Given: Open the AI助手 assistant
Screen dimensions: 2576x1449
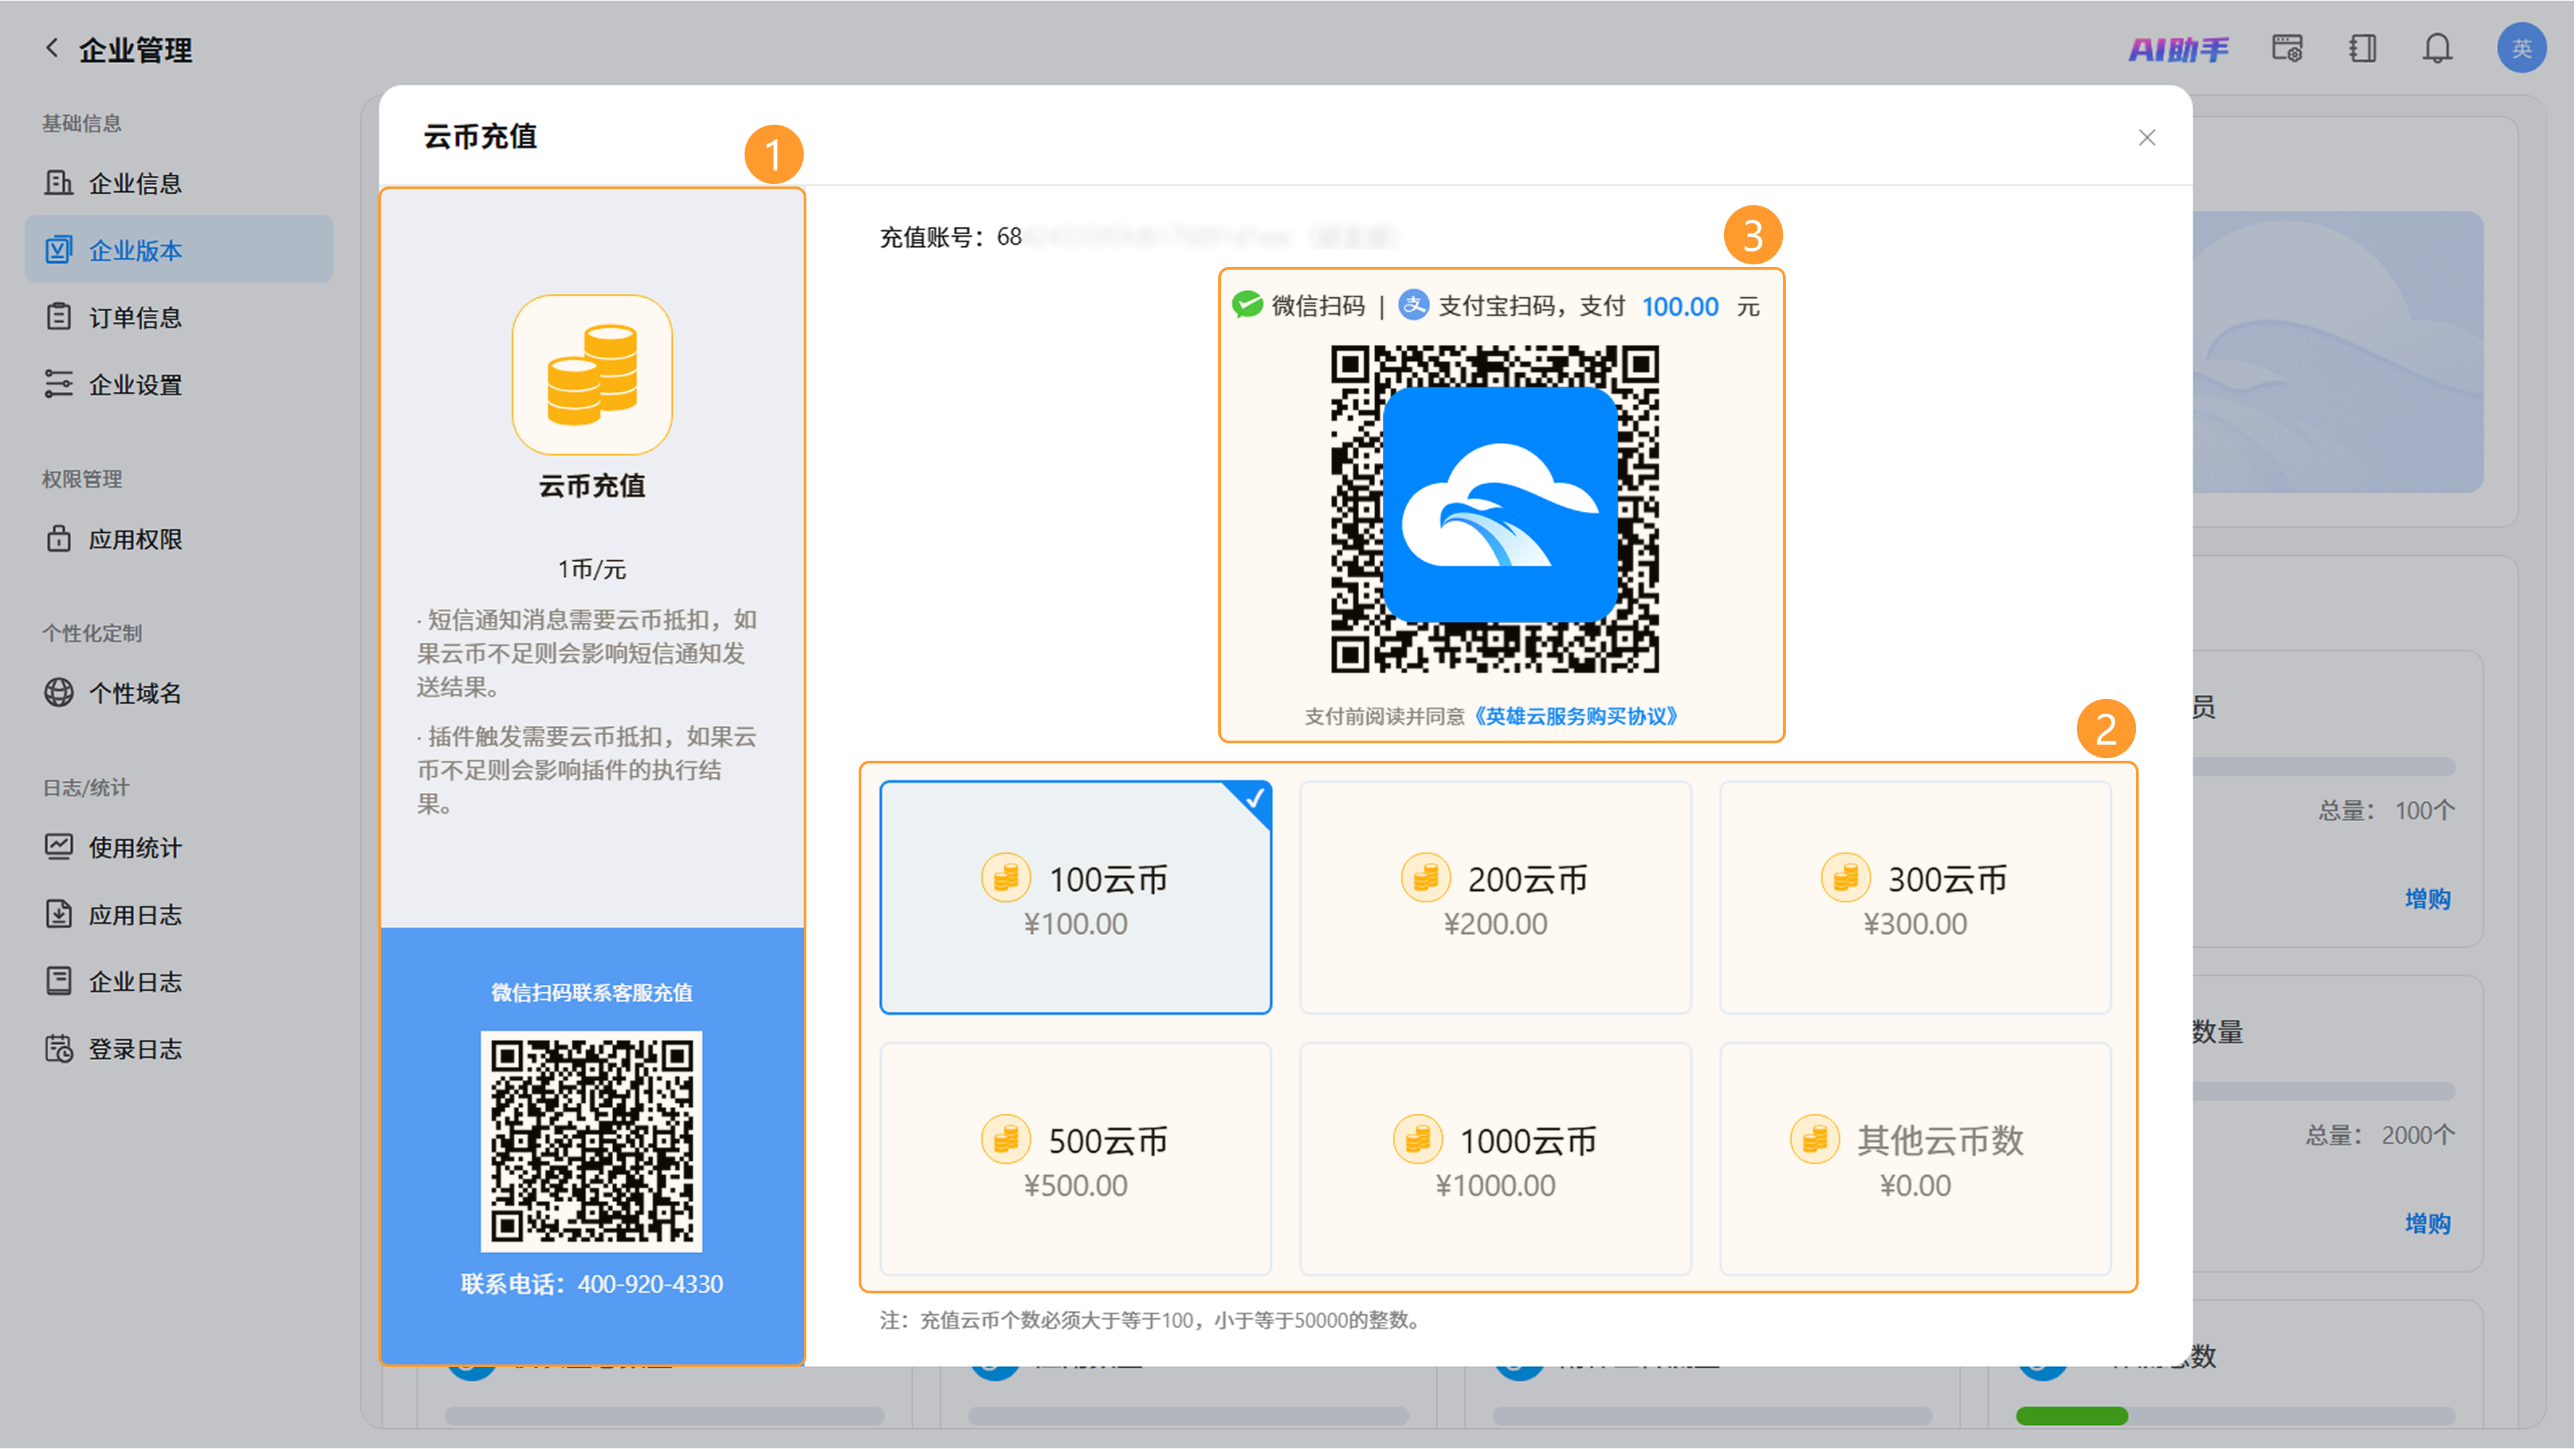Looking at the screenshot, I should tap(2178, 49).
